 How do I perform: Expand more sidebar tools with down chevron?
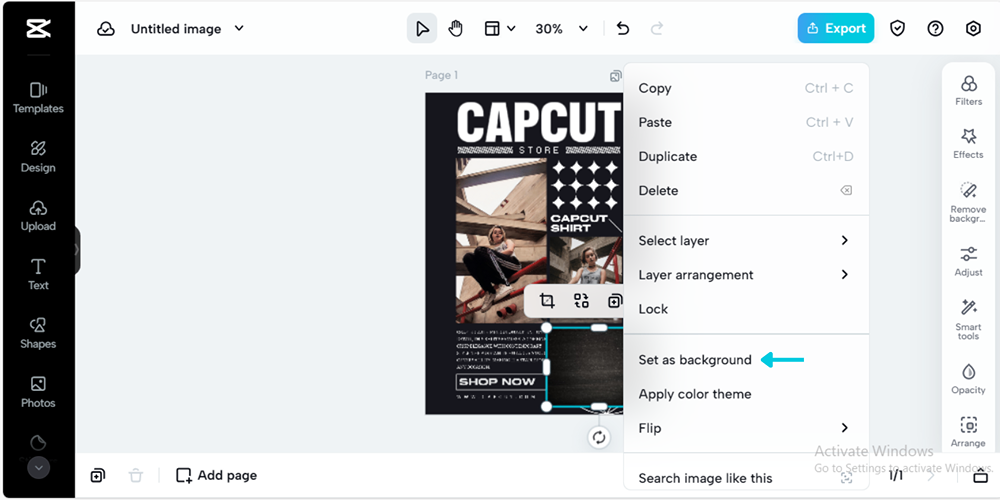38,467
